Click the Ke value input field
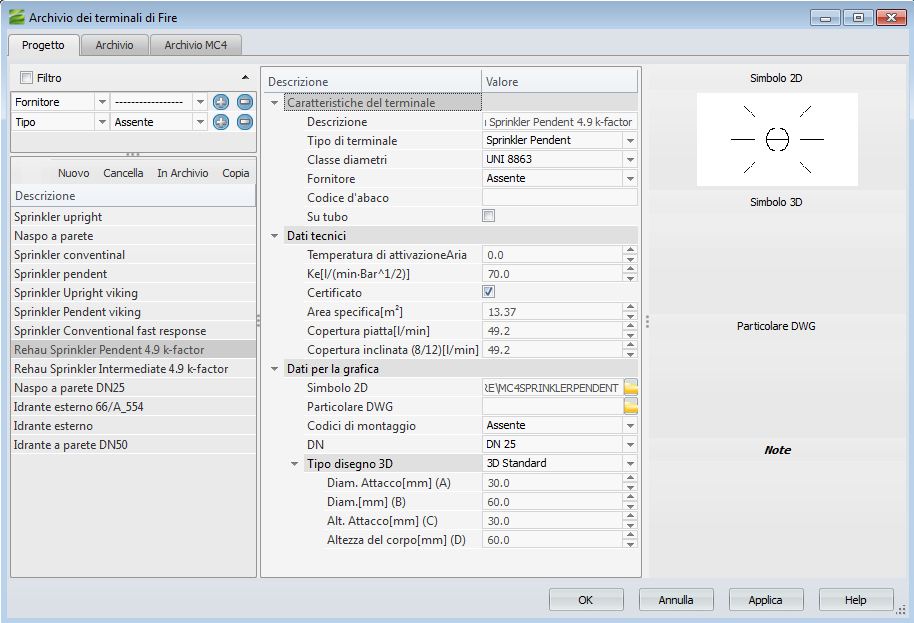The width and height of the screenshot is (914, 623). [551, 274]
